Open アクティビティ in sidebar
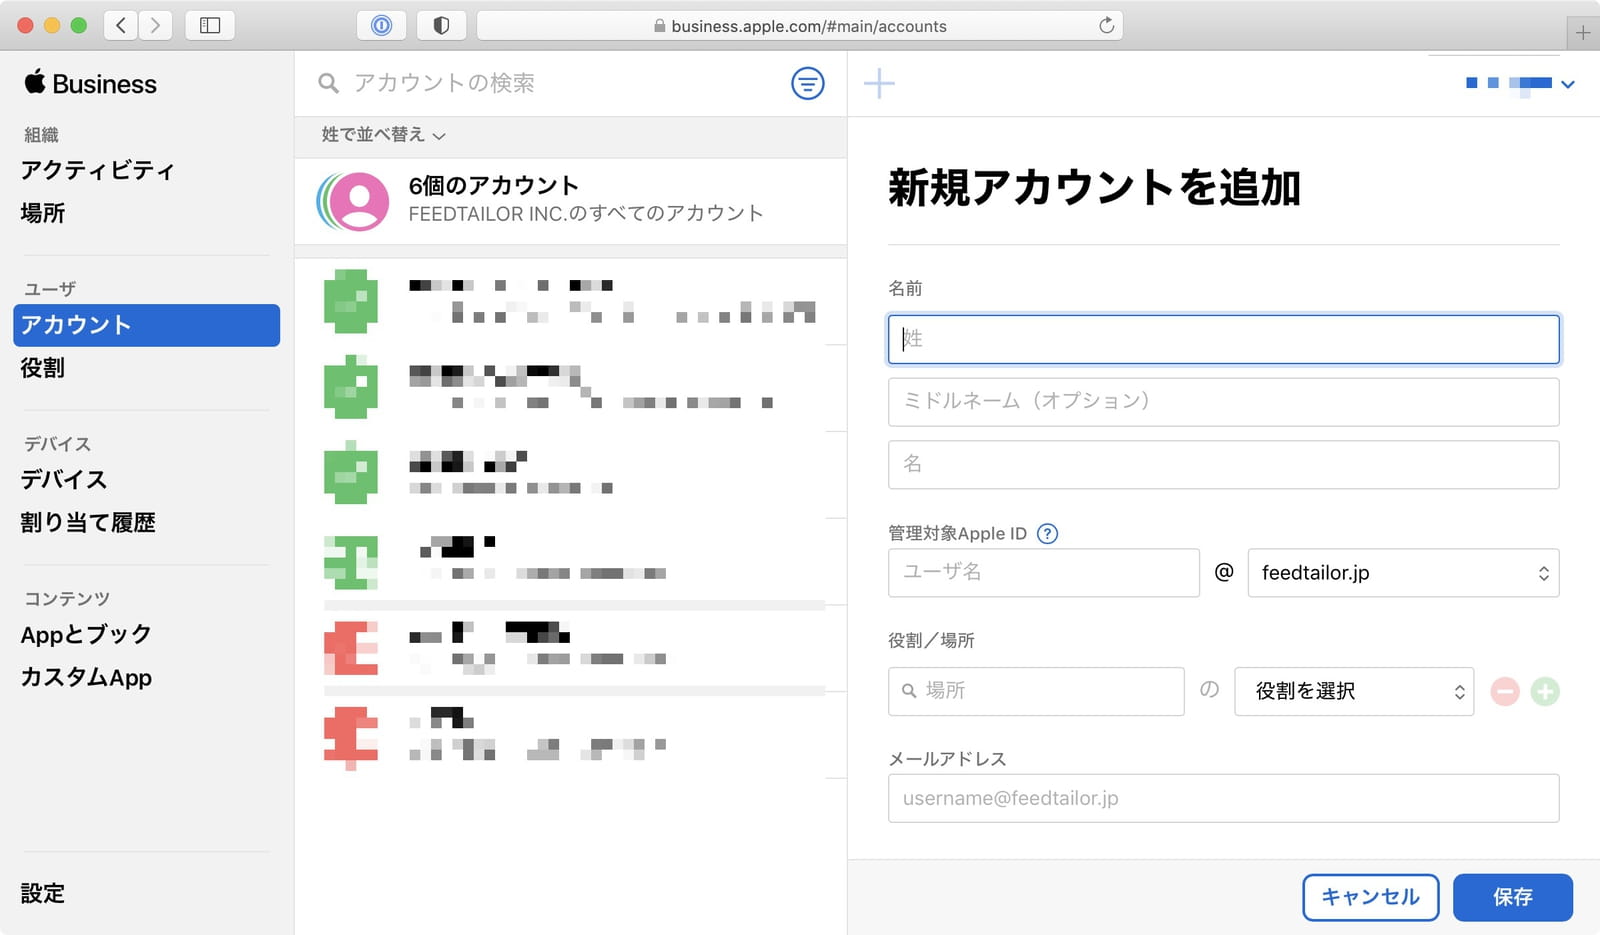 tap(98, 170)
